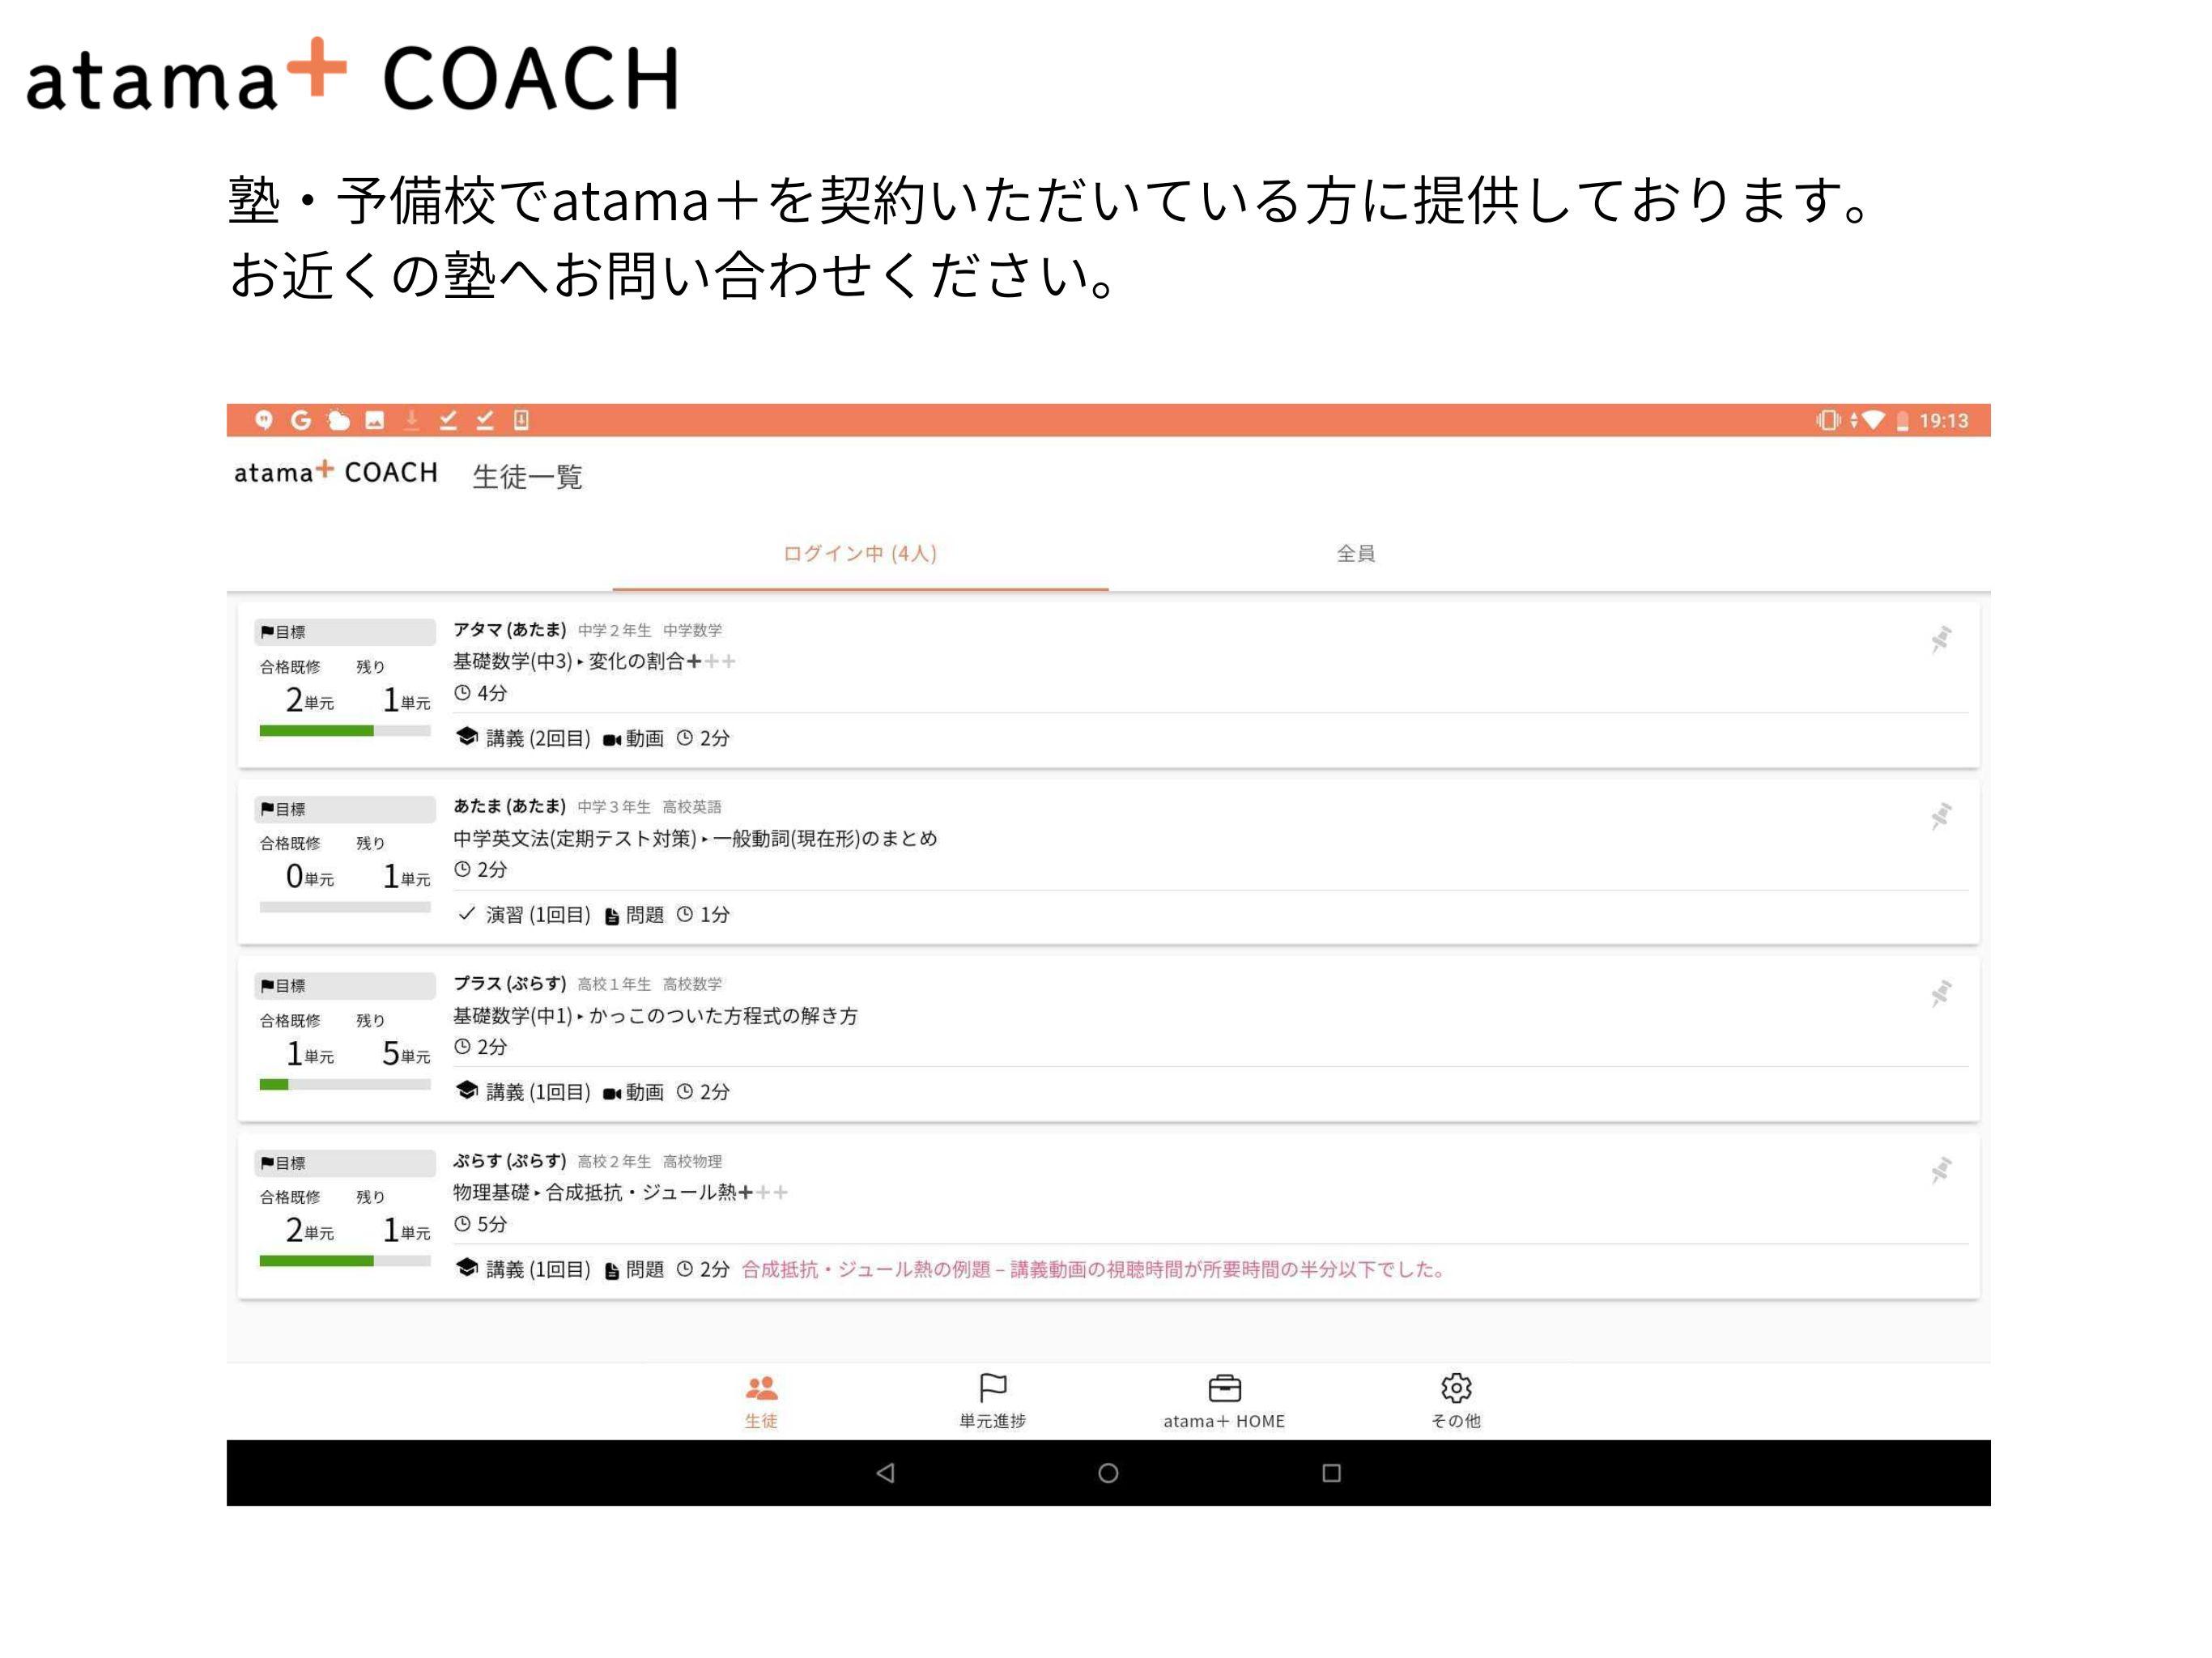Click アタマ card's green progress bar

point(345,731)
